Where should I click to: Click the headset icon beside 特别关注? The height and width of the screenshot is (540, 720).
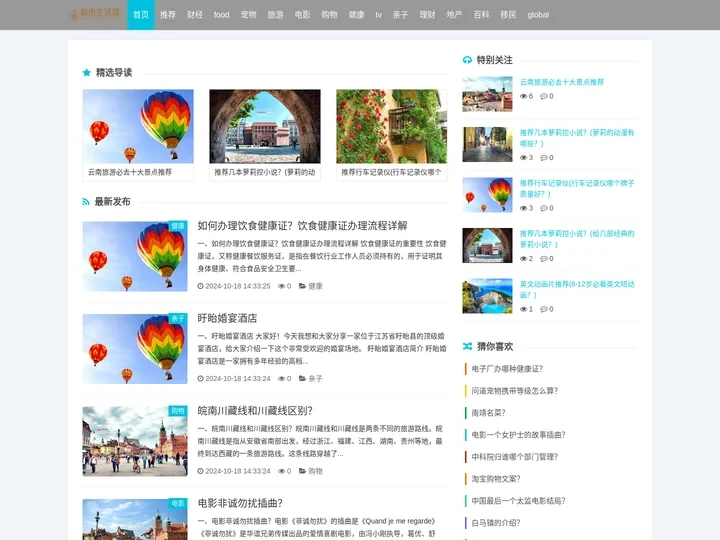467,60
